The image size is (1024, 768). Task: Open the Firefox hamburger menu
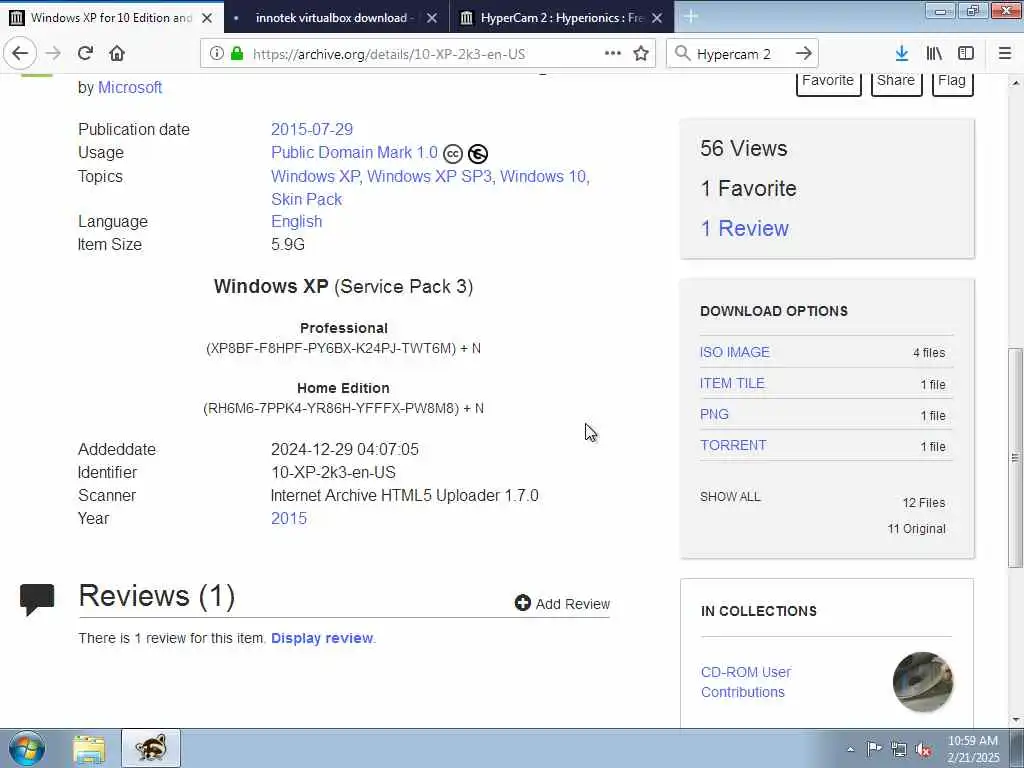pyautogui.click(x=1005, y=54)
